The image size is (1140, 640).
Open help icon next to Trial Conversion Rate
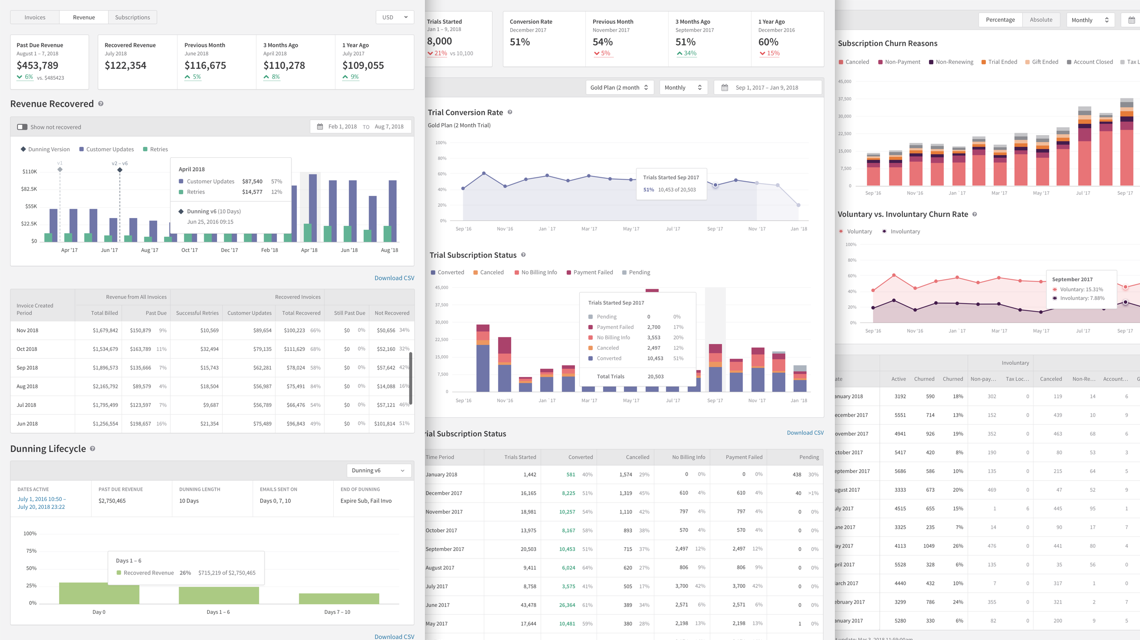pos(510,112)
